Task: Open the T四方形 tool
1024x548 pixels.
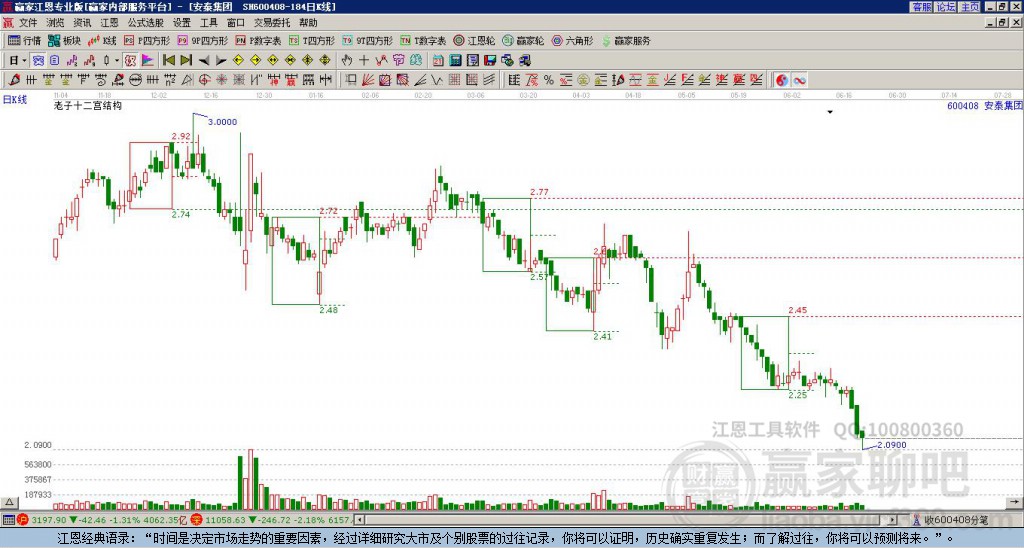Action: [x=313, y=40]
